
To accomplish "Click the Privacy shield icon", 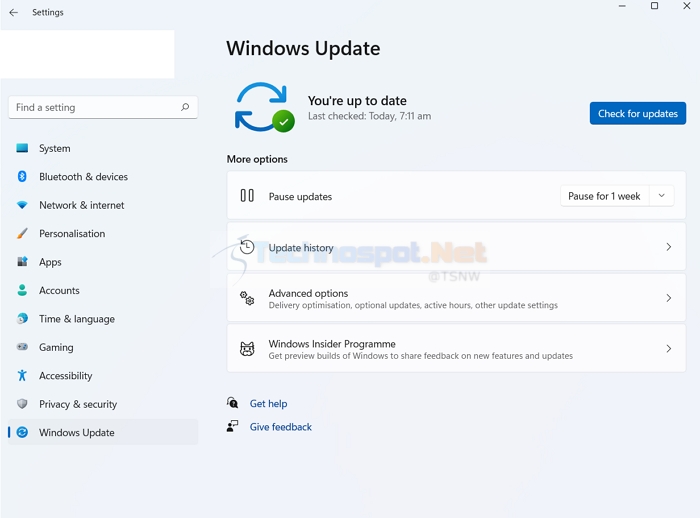I will click(x=22, y=404).
